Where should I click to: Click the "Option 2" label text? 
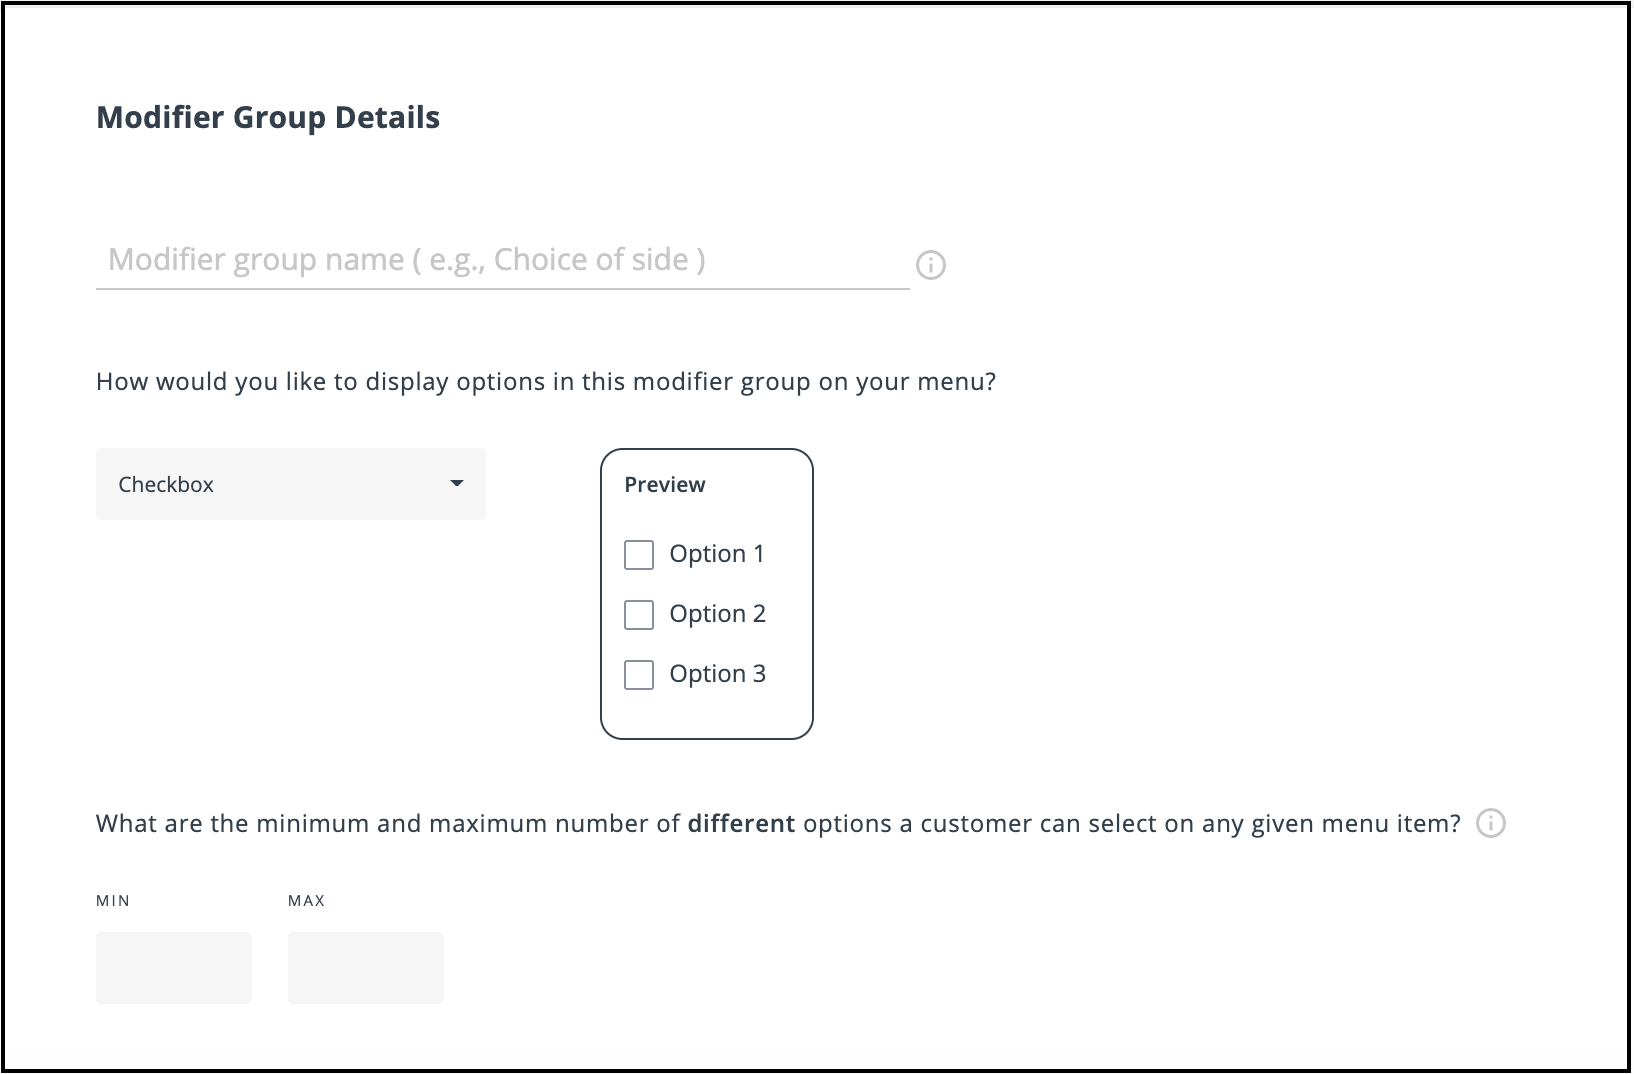717,614
